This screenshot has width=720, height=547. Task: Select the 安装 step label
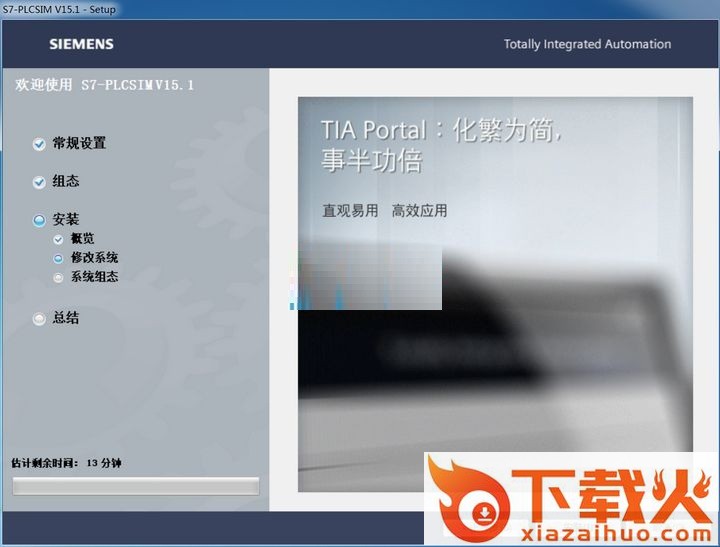pyautogui.click(x=66, y=219)
